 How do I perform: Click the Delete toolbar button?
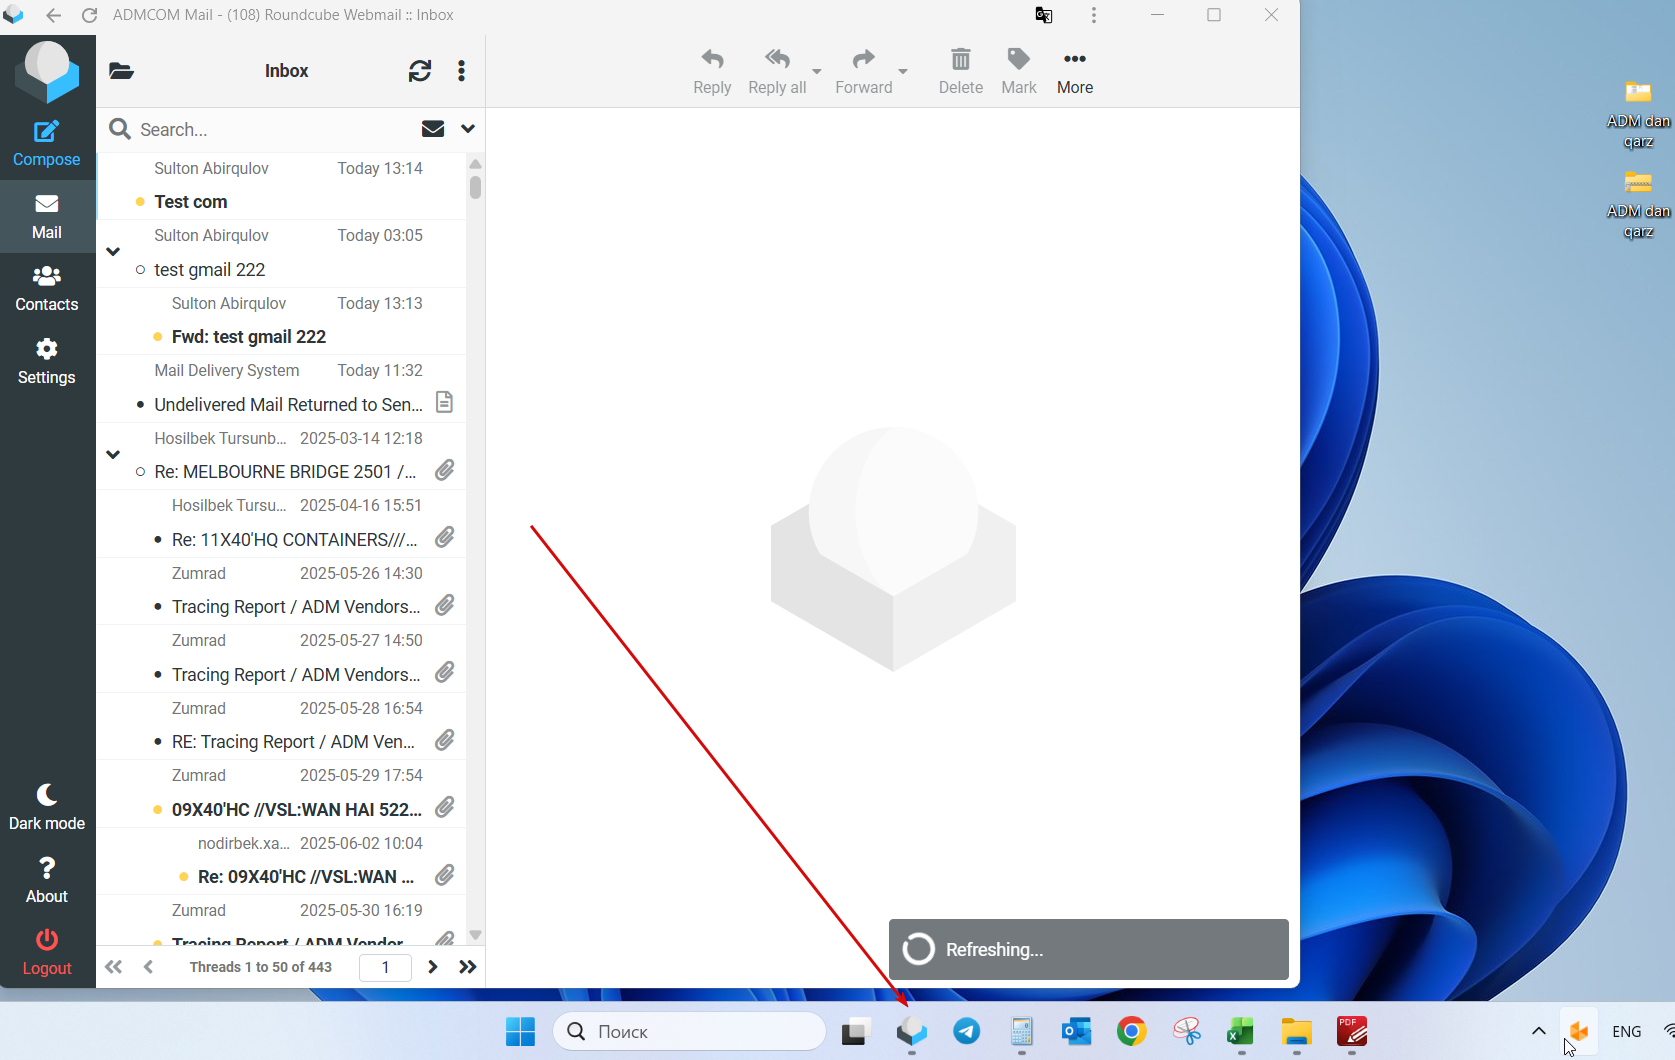click(961, 72)
